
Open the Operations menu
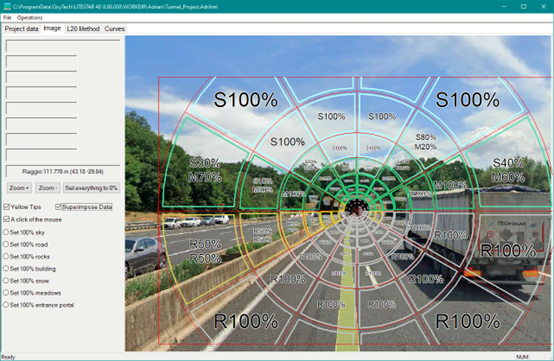[x=30, y=18]
